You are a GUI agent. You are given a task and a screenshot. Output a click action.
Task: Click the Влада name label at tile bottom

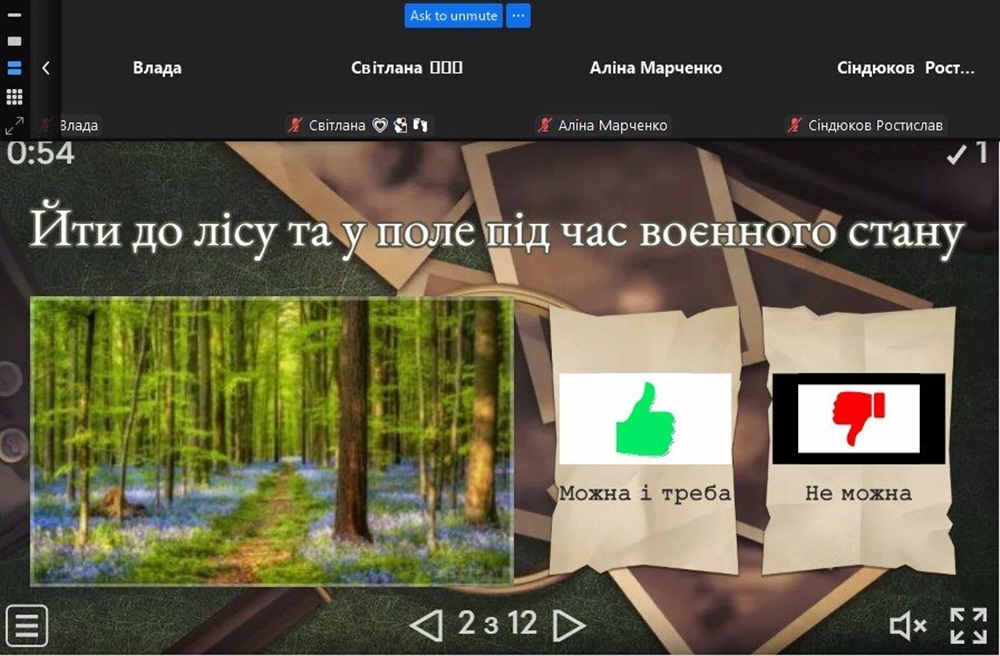tap(78, 126)
